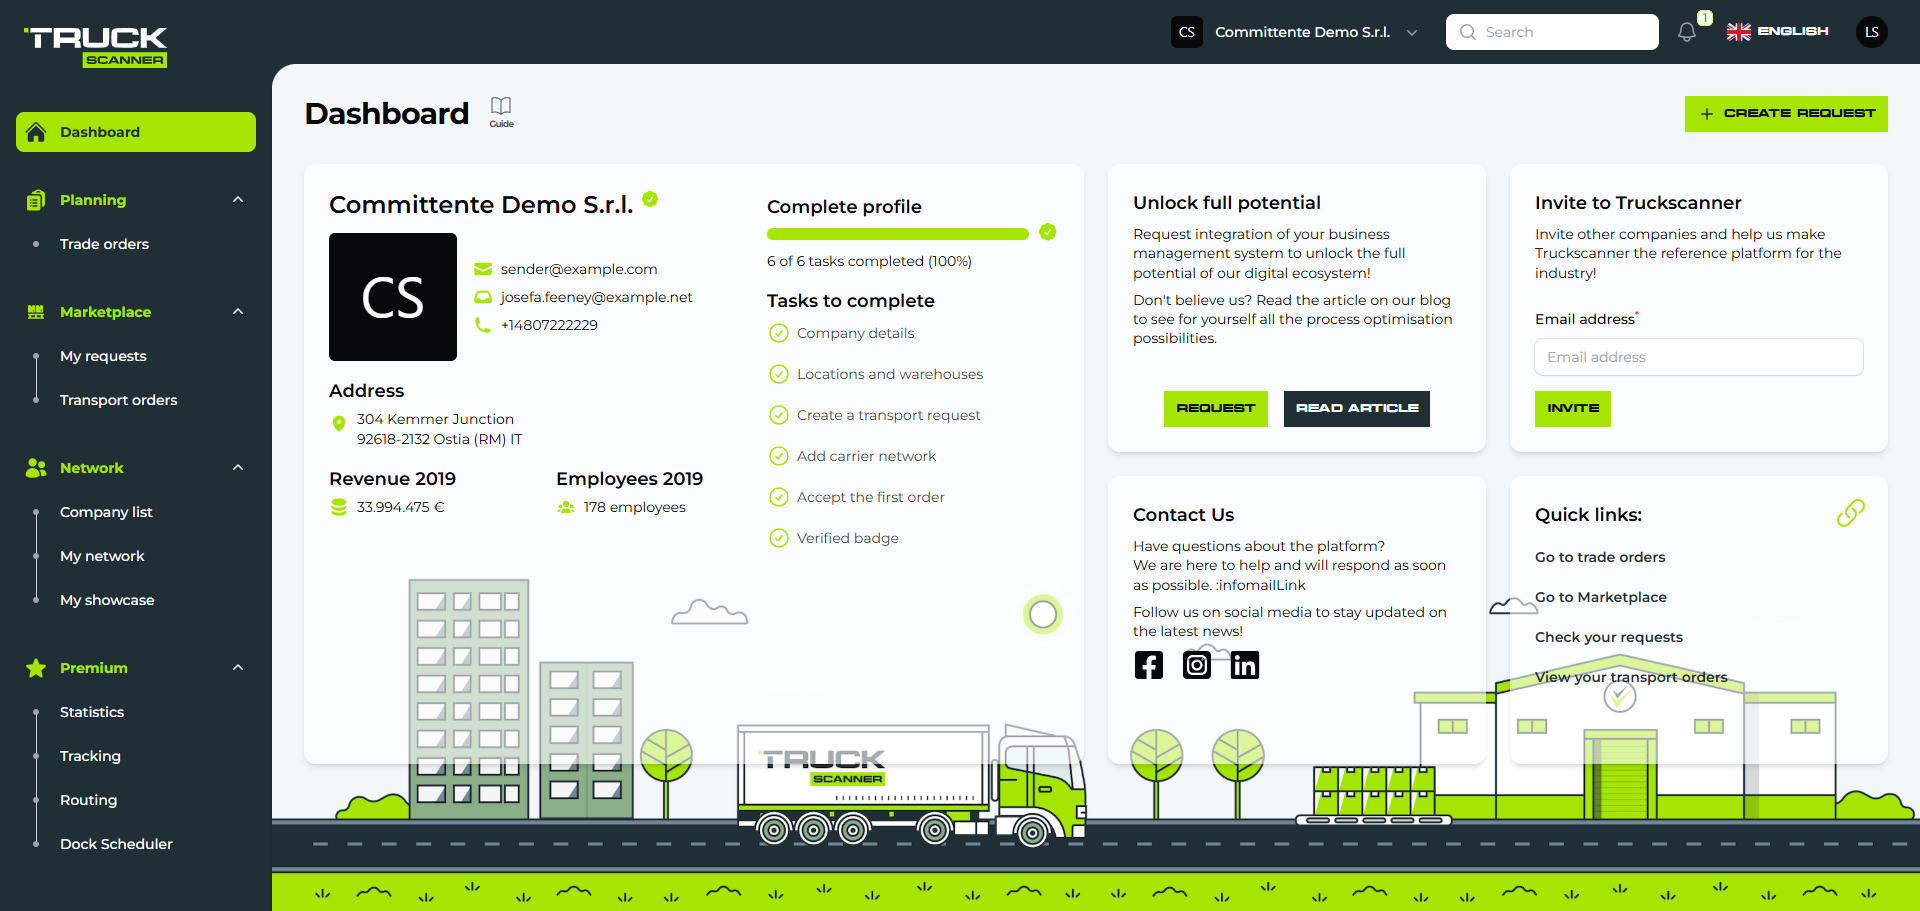1920x911 pixels.
Task: Open the company switcher dropdown
Action: click(x=1411, y=32)
